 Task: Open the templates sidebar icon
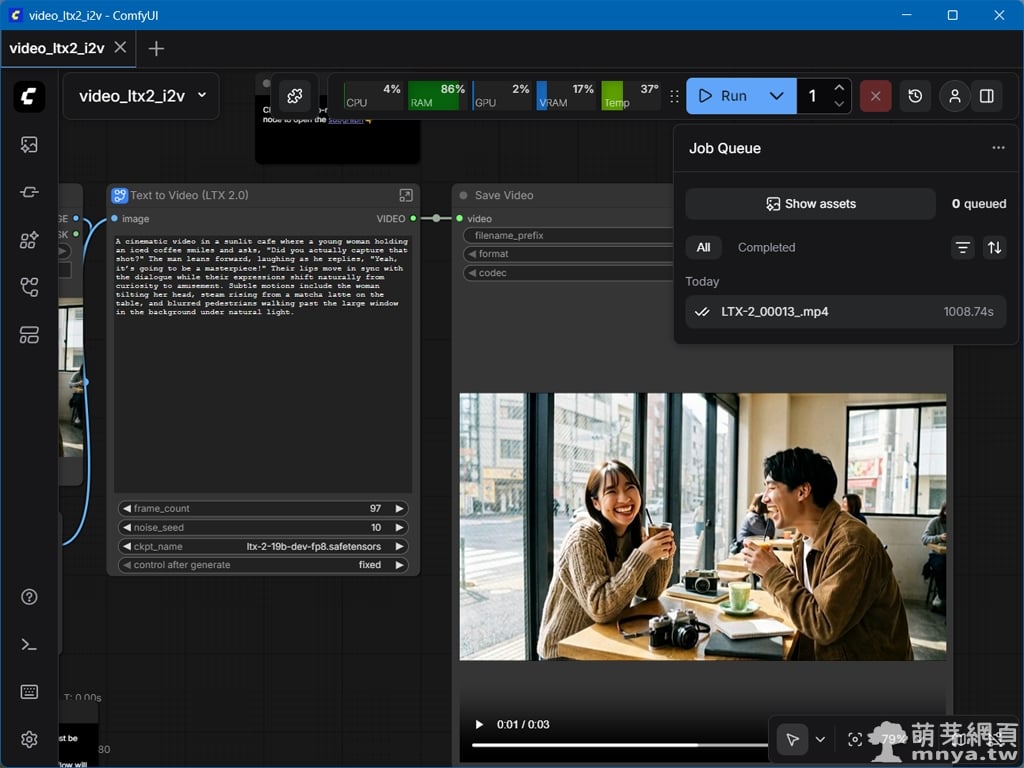pos(29,336)
